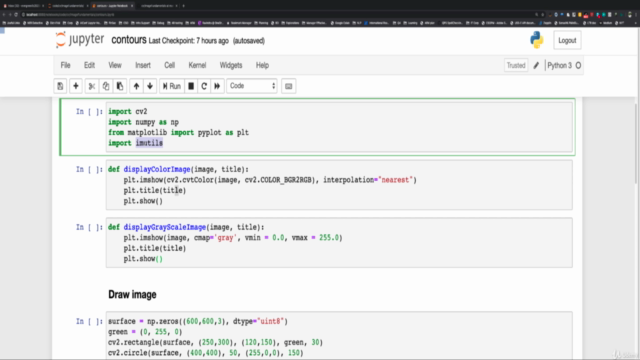Image resolution: width=640 pixels, height=360 pixels.
Task: Run the selected cell
Action: click(x=172, y=86)
